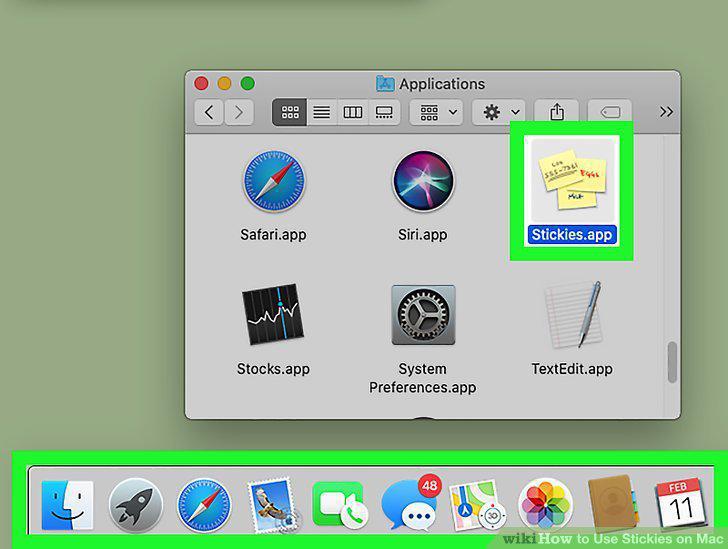
Task: Click the Stickies.app file name label
Action: [x=572, y=235]
